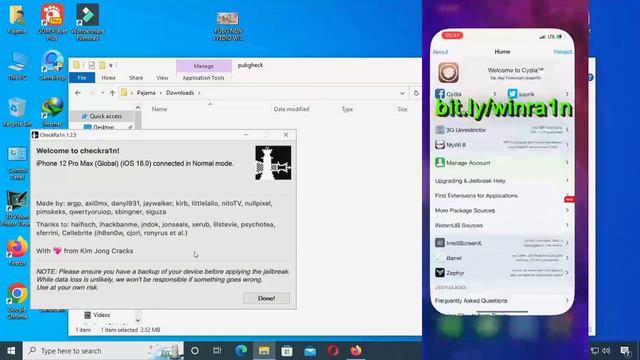The image size is (640, 360).
Task: Open More Package Sources in Cydia
Action: [x=502, y=211]
